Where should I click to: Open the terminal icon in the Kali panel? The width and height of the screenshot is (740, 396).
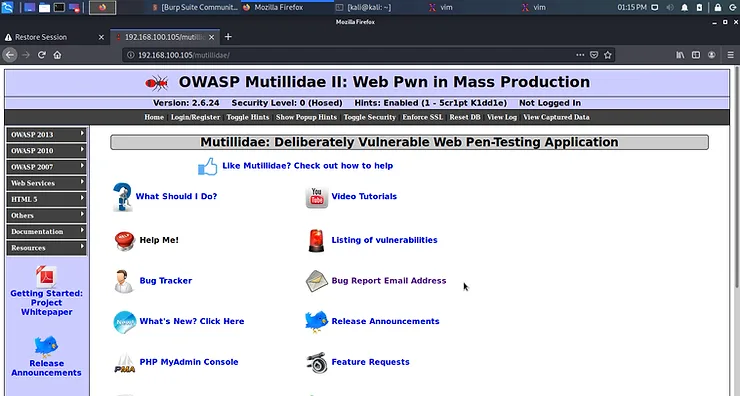coord(59,7)
